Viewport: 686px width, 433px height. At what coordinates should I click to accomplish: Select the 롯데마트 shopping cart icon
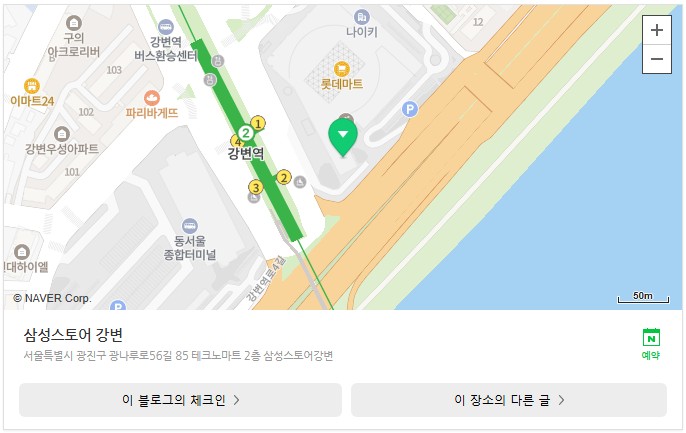coord(341,69)
